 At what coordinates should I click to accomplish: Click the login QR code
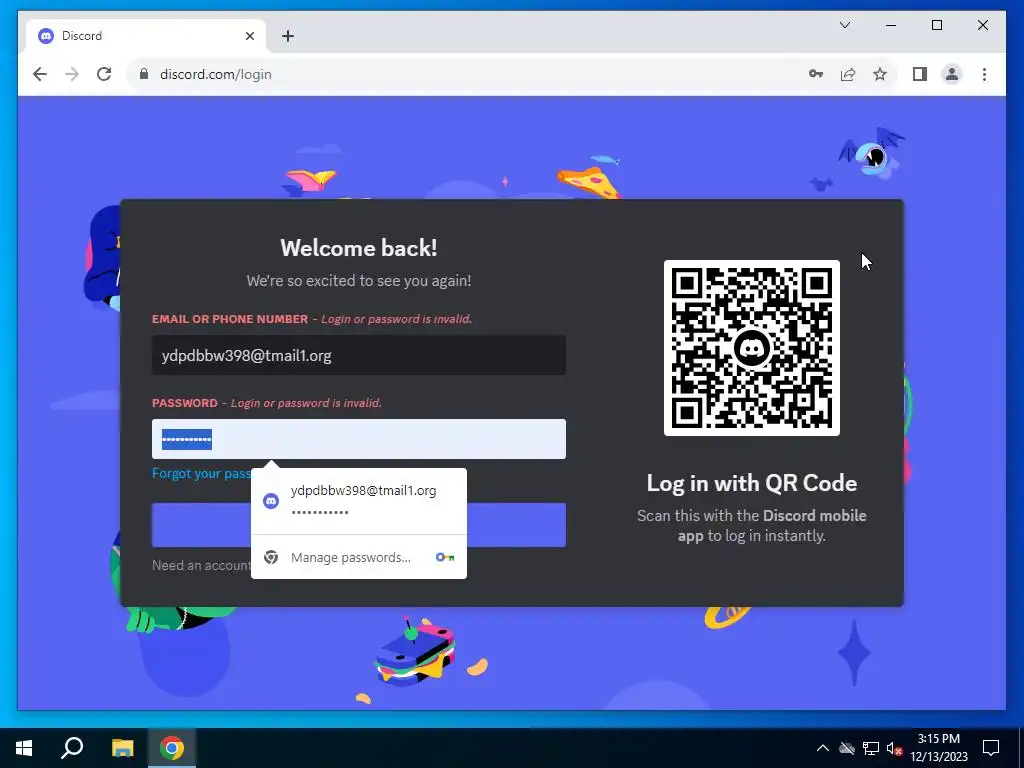click(752, 348)
